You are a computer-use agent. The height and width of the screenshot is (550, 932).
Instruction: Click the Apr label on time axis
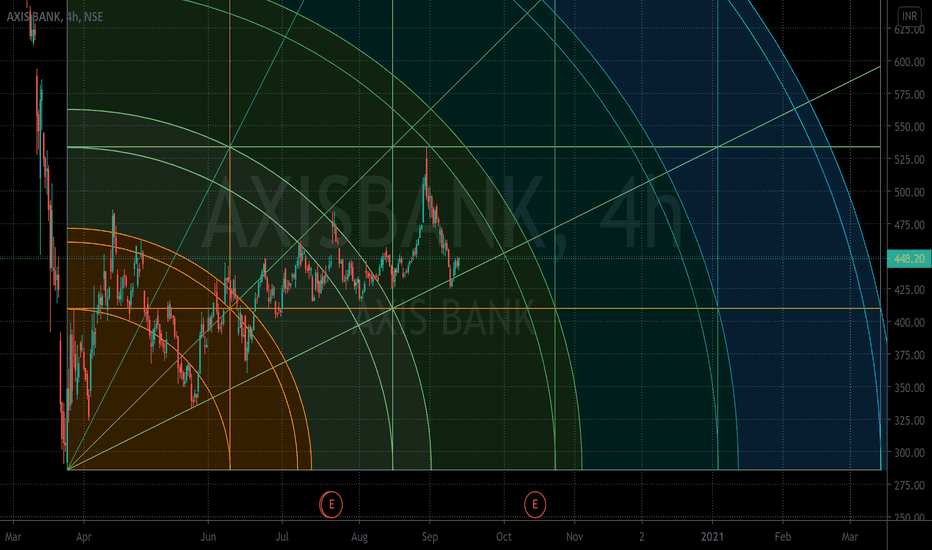point(84,537)
